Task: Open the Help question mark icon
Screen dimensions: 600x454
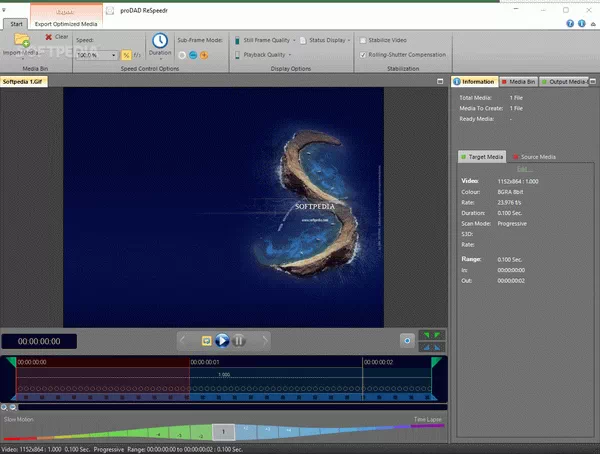Action: (x=570, y=23)
